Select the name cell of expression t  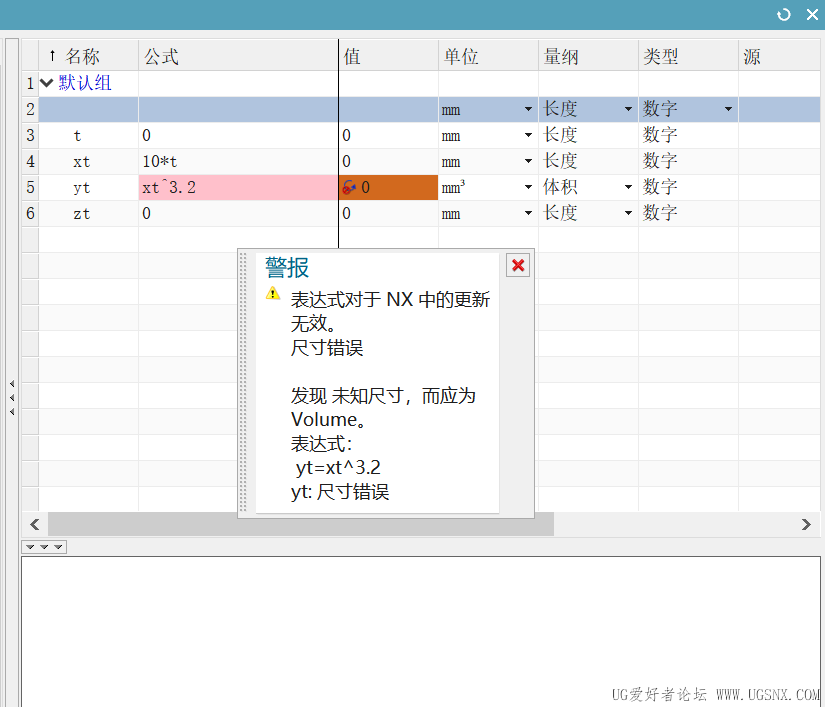tap(88, 135)
